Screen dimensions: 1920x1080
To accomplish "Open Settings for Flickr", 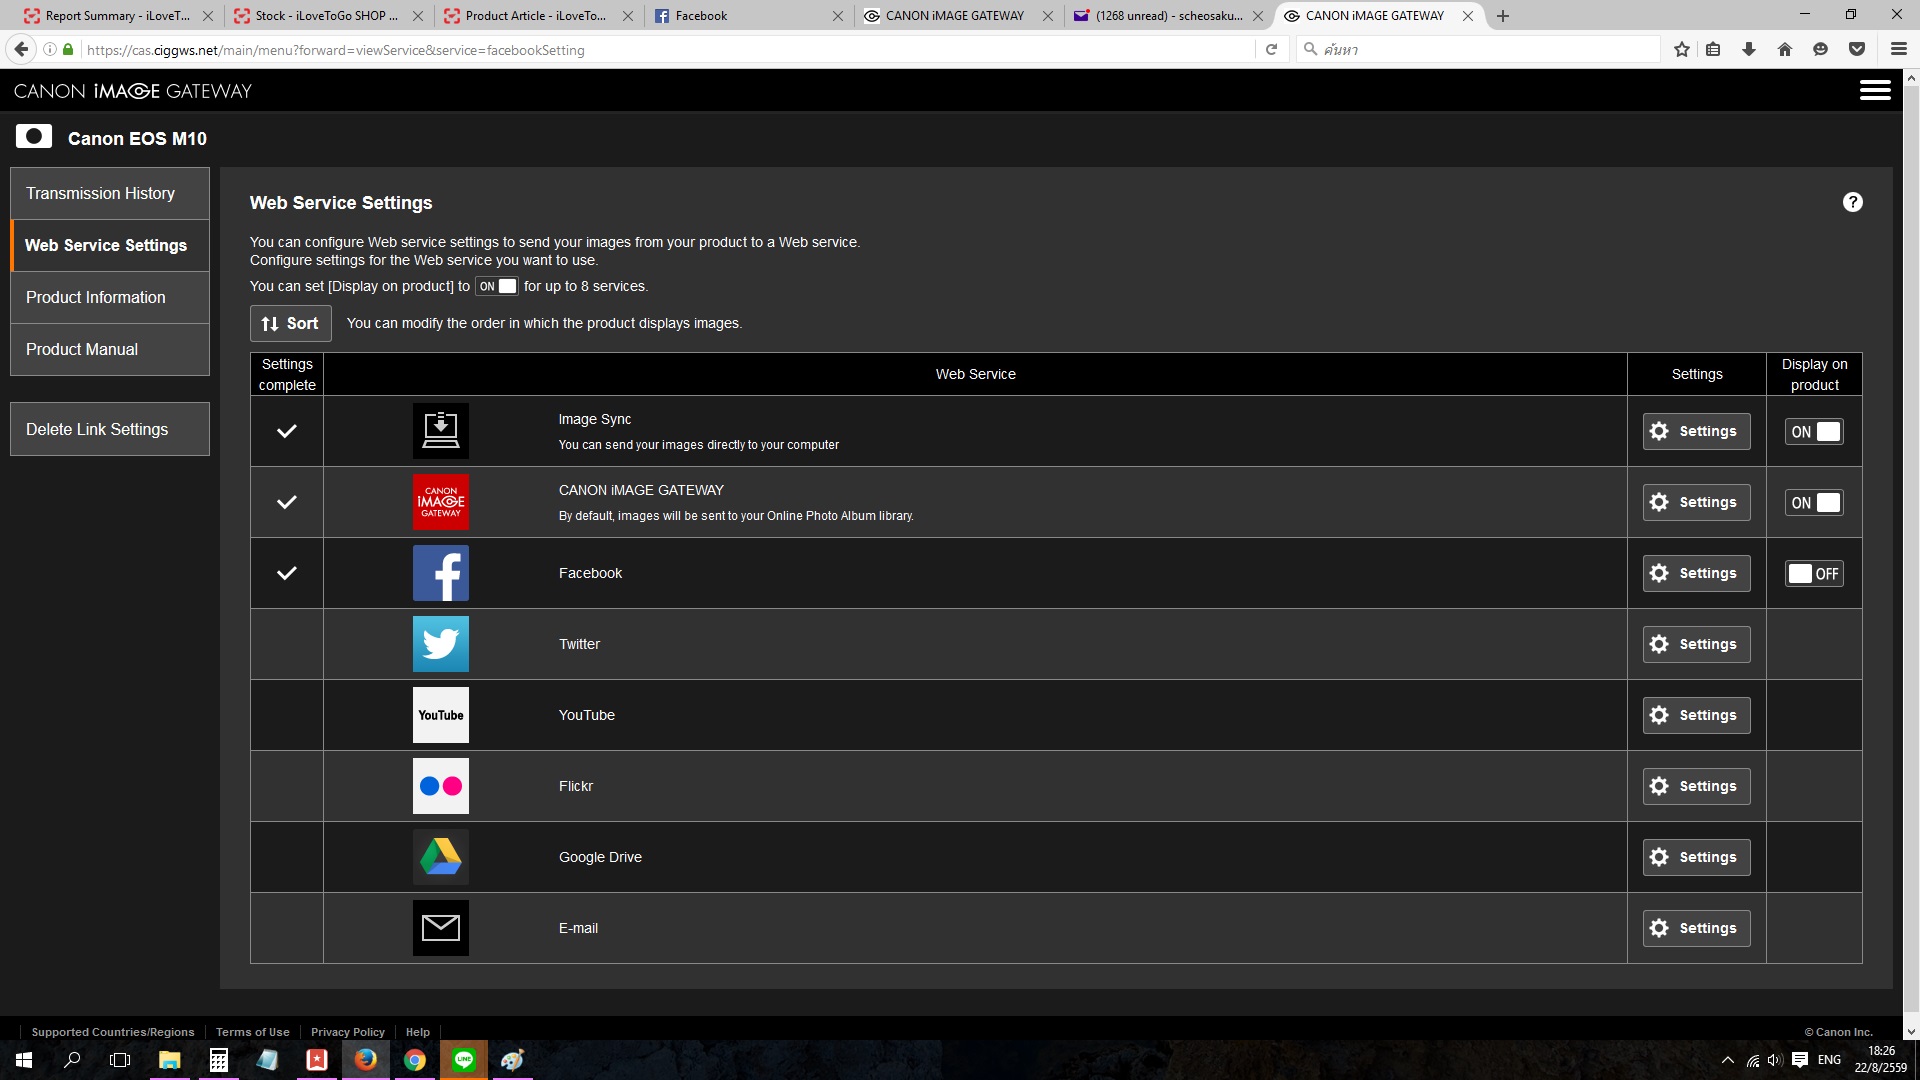I will click(1696, 786).
